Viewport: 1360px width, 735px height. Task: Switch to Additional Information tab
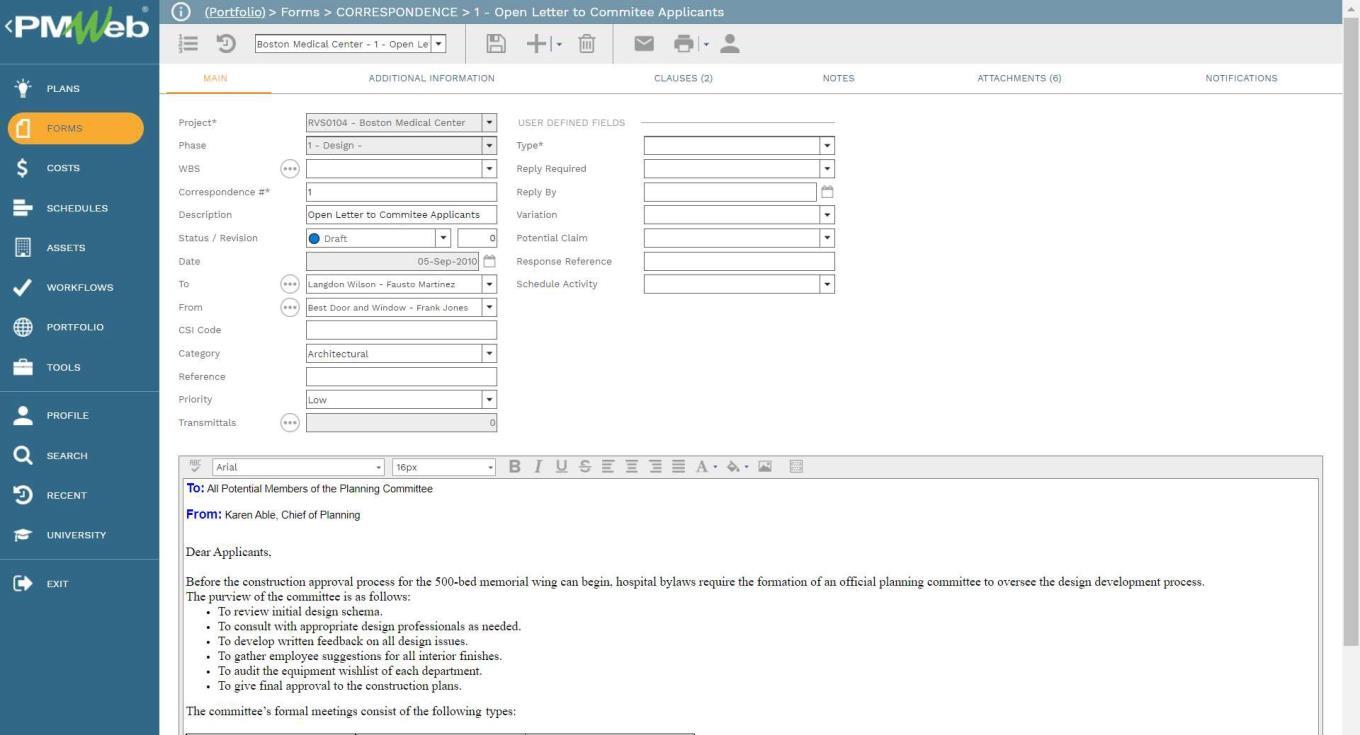431,78
